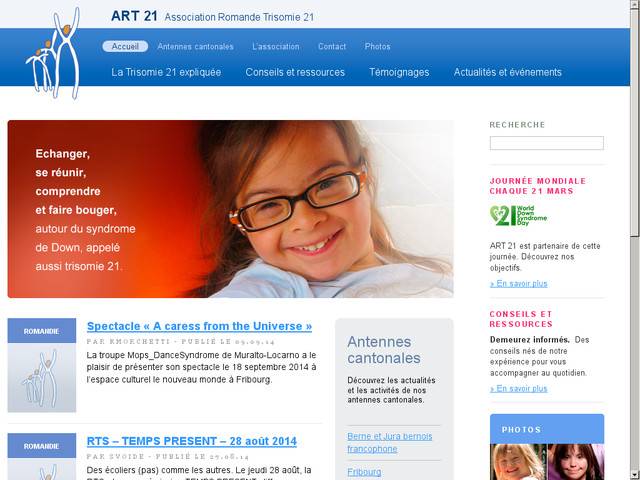The height and width of the screenshot is (480, 640).
Task: Go to Témoignages section
Action: click(399, 72)
